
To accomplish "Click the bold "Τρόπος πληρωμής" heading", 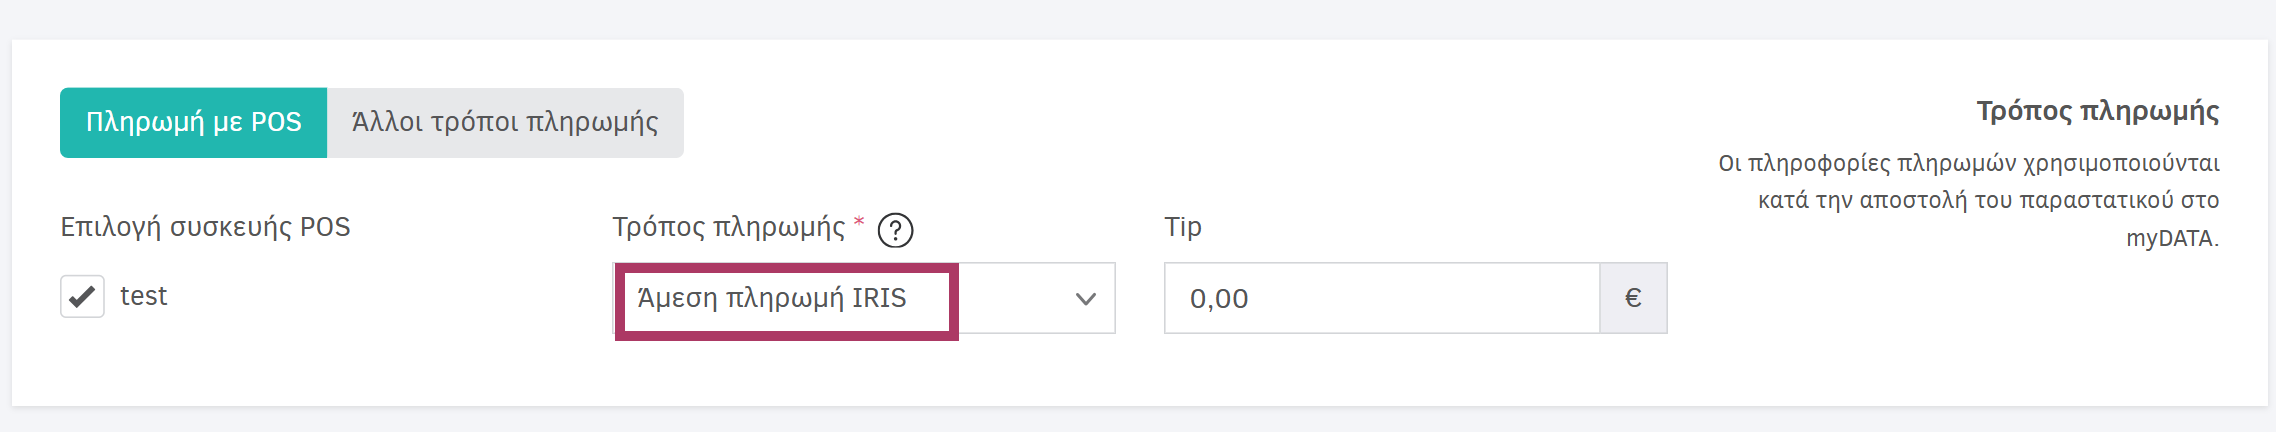I will (x=2097, y=111).
